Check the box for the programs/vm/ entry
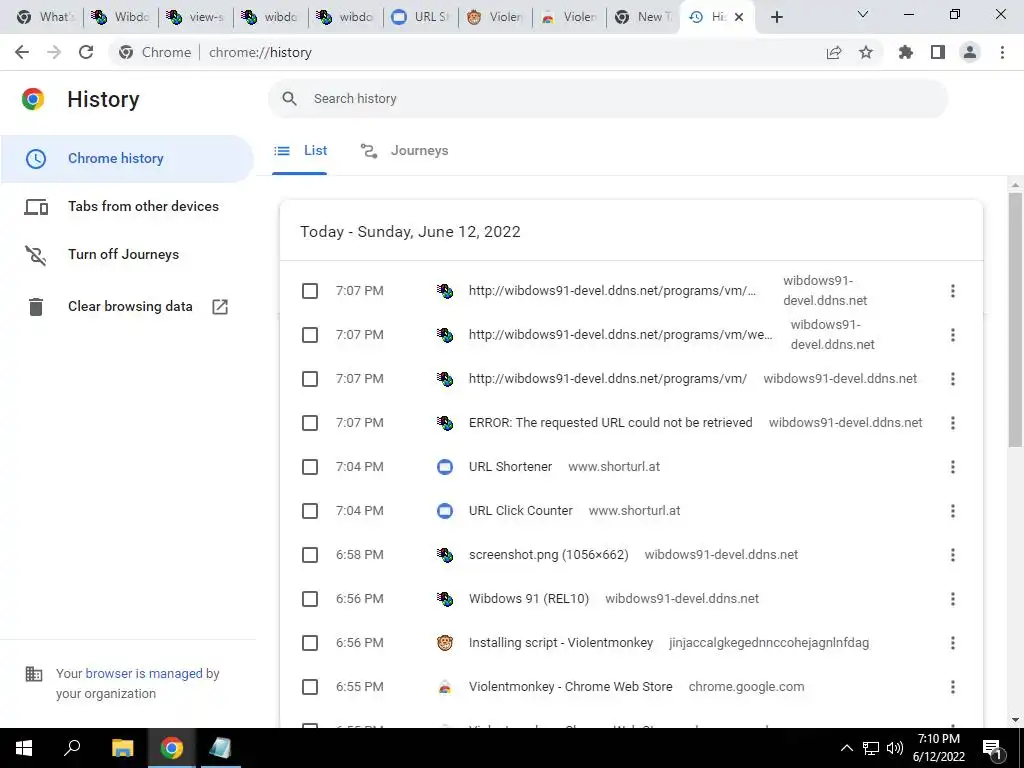1024x768 pixels. (x=310, y=379)
